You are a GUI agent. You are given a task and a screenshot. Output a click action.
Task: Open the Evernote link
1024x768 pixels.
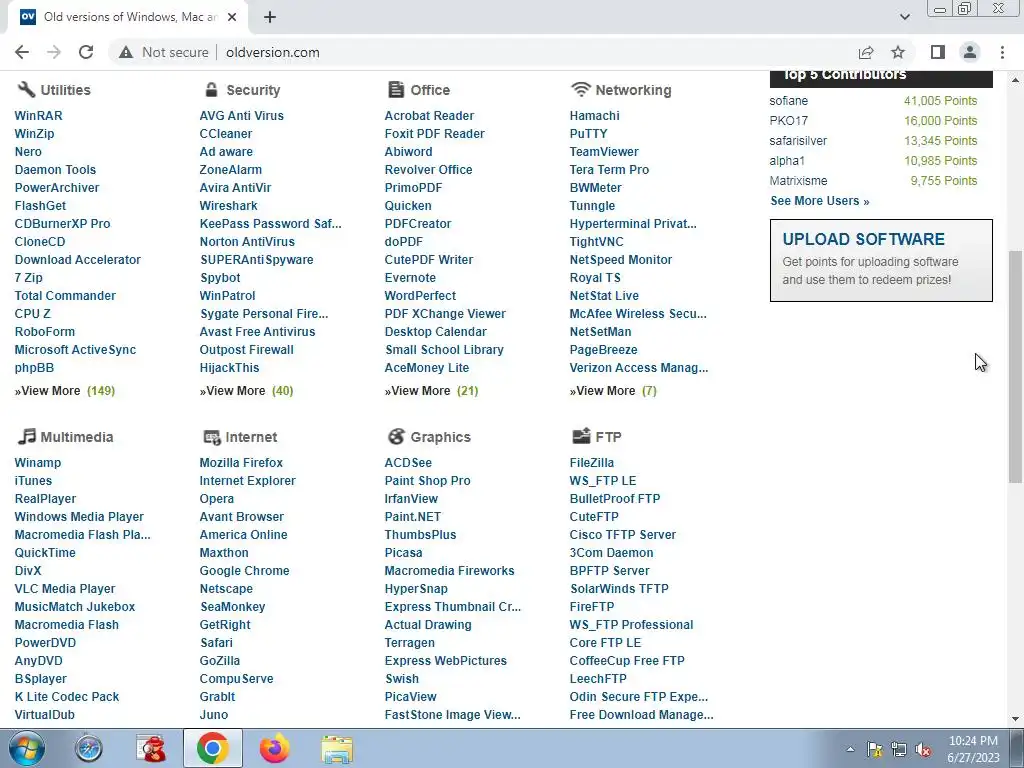pyautogui.click(x=410, y=278)
